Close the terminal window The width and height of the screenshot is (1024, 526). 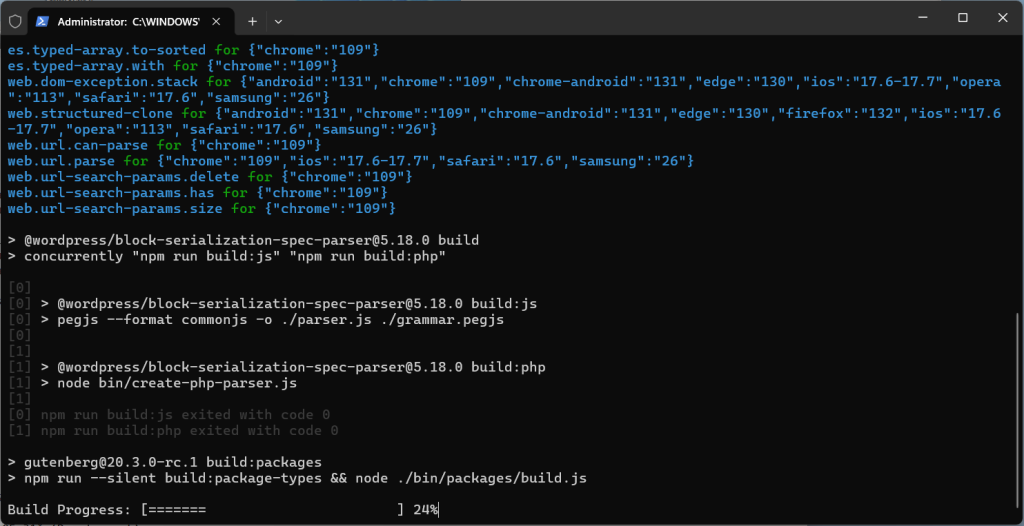pos(1001,18)
